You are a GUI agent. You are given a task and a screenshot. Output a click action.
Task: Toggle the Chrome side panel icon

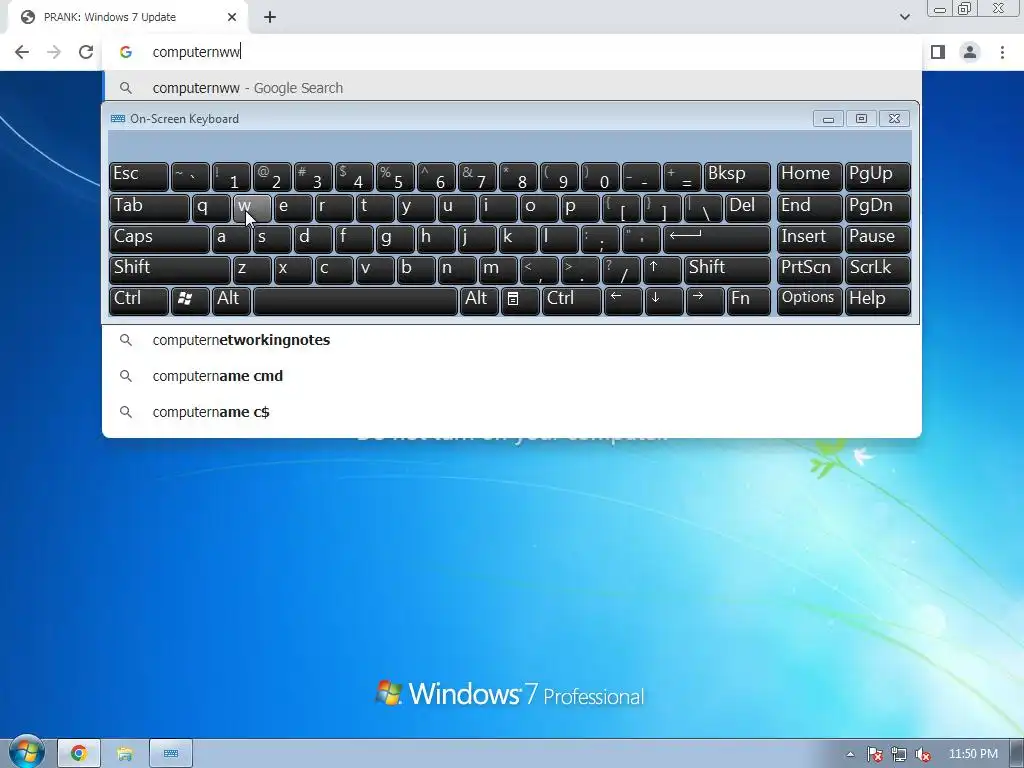pos(938,52)
